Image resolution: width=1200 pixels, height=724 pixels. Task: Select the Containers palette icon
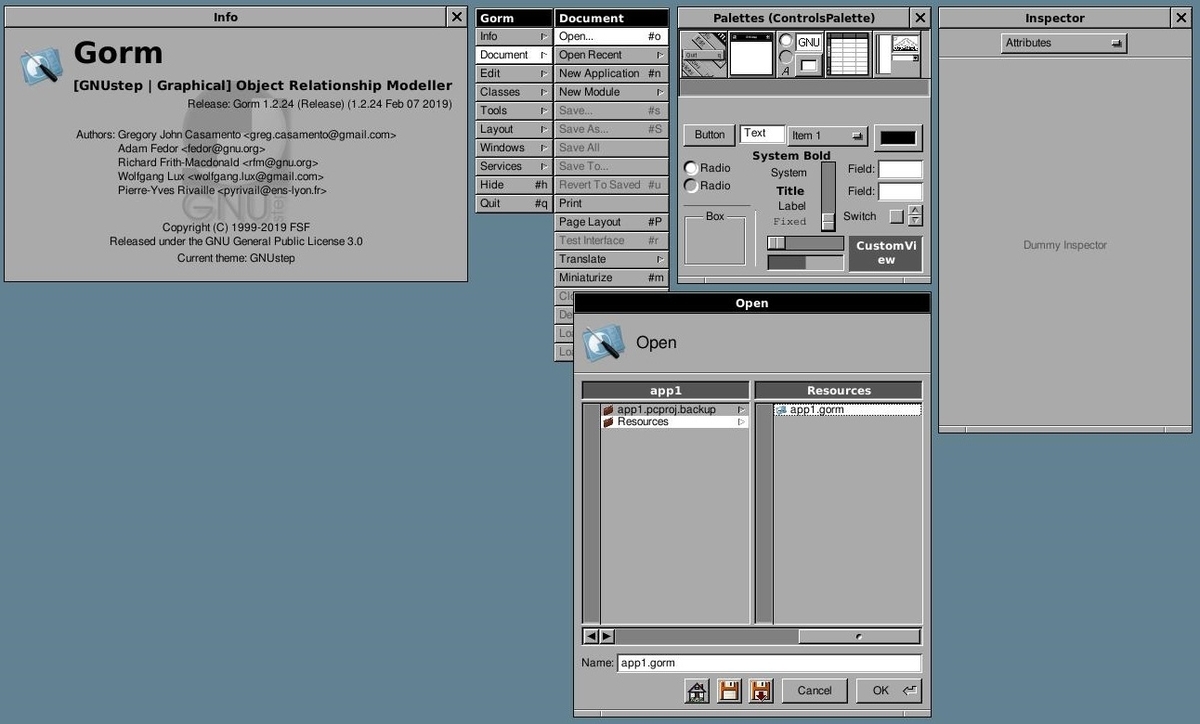click(896, 54)
